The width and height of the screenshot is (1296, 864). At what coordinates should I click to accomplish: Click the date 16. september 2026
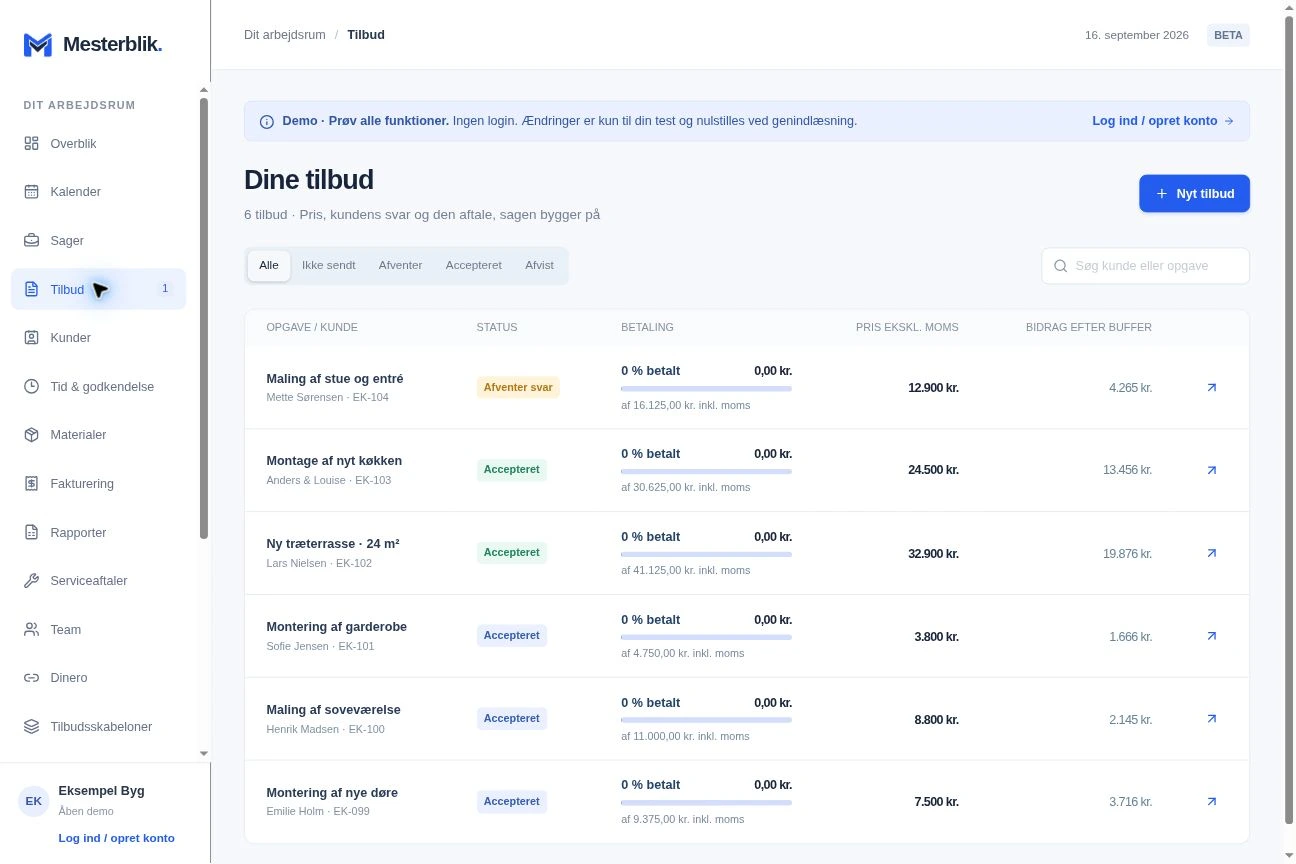tap(1137, 35)
